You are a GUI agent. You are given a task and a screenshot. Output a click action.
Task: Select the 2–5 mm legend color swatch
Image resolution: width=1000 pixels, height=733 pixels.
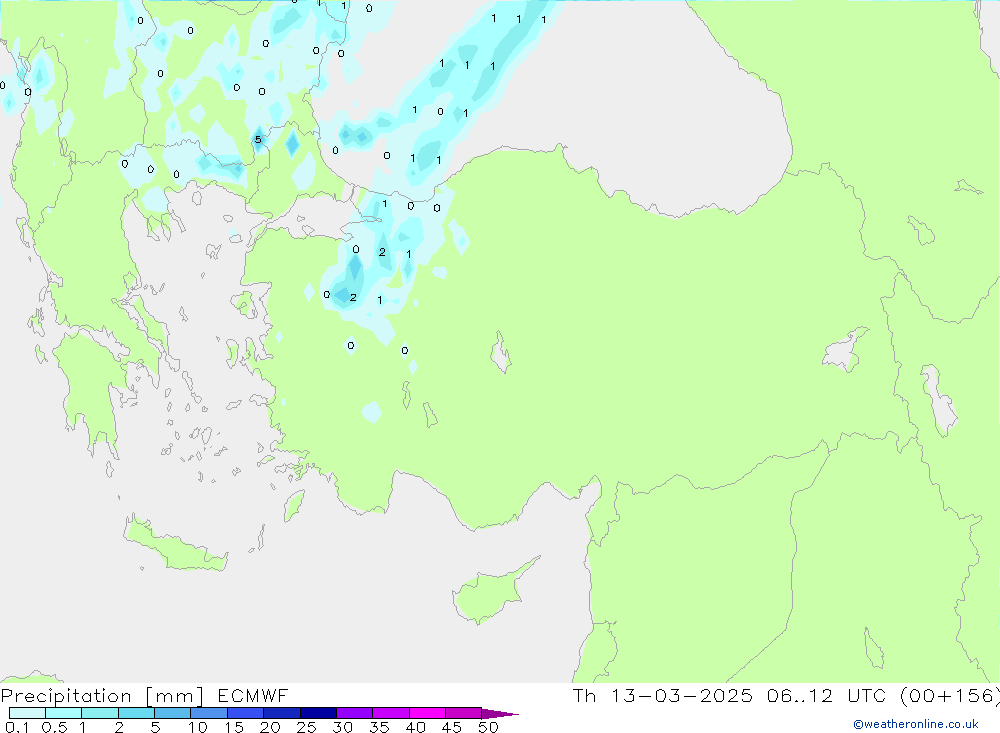(x=136, y=713)
